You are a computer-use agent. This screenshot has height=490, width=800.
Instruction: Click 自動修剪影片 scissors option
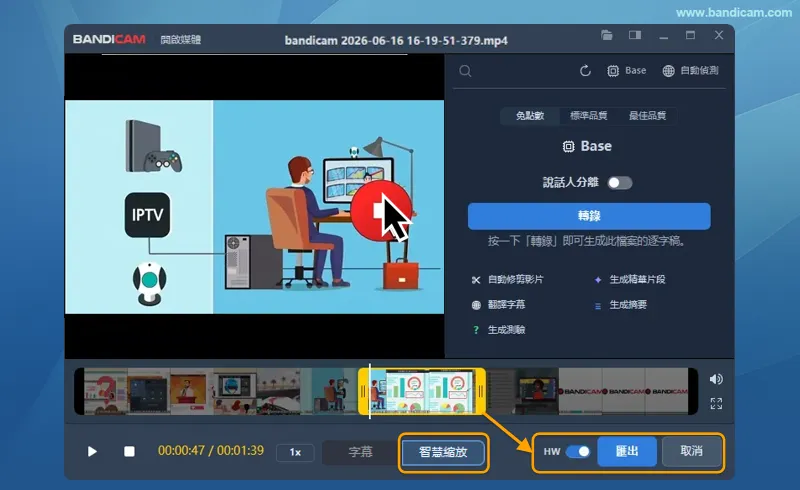pyautogui.click(x=508, y=279)
